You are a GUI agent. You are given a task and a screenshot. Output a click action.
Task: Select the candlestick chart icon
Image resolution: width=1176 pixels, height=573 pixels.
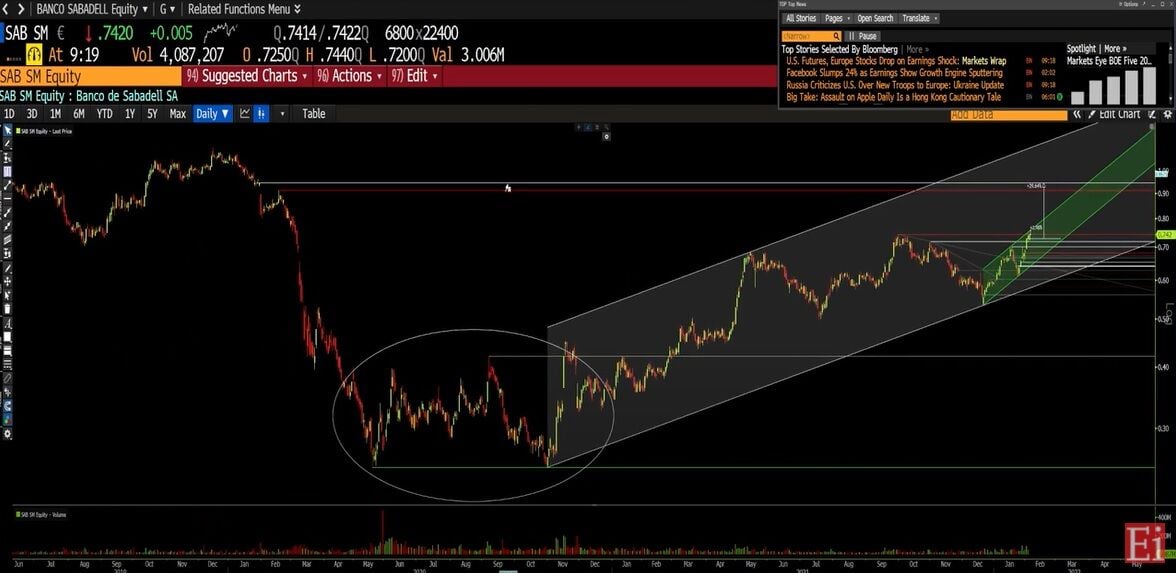click(261, 114)
